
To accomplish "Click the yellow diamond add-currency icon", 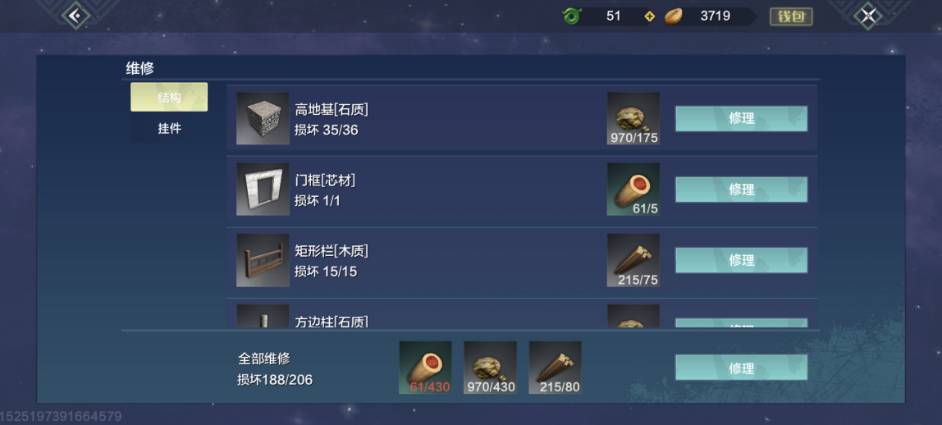I will (649, 16).
